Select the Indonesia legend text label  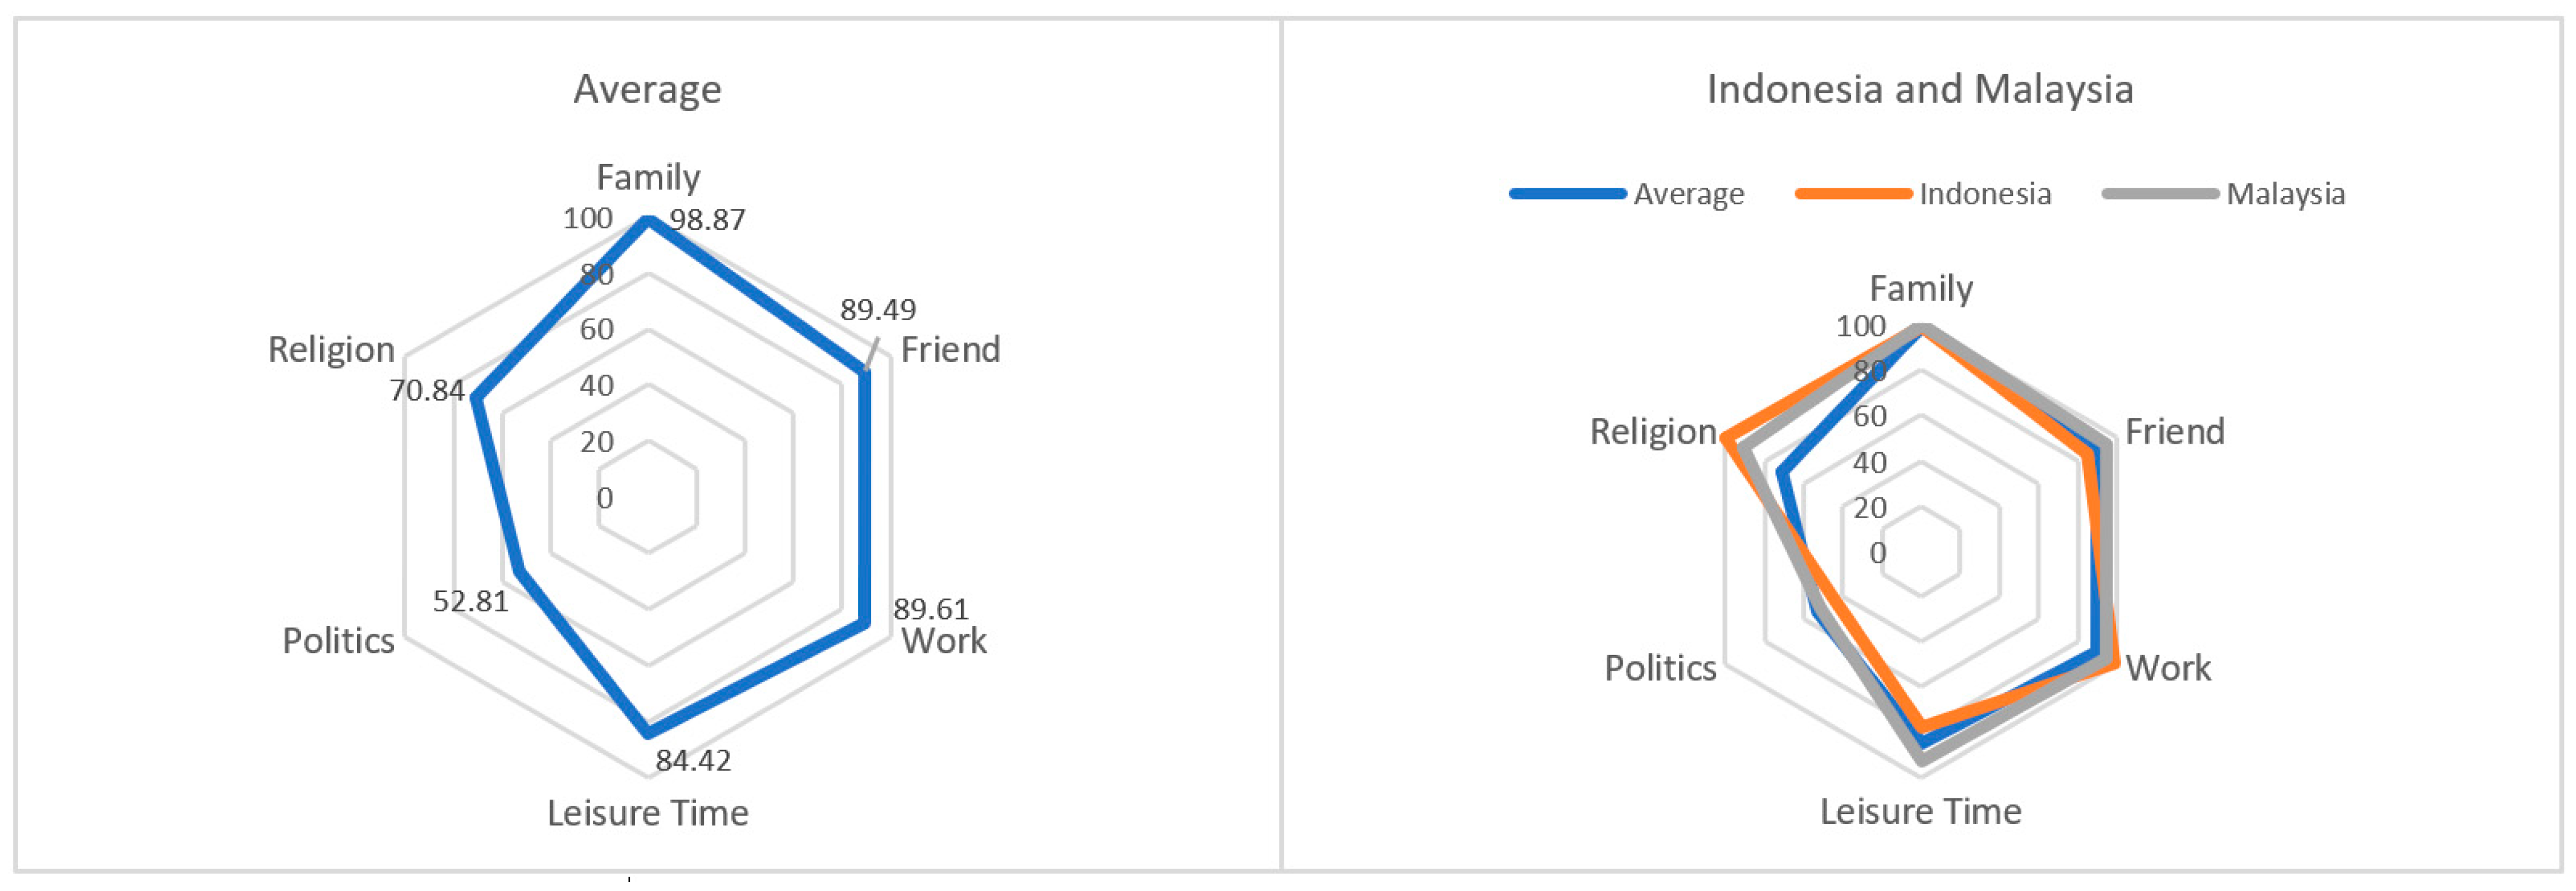coord(1984,194)
